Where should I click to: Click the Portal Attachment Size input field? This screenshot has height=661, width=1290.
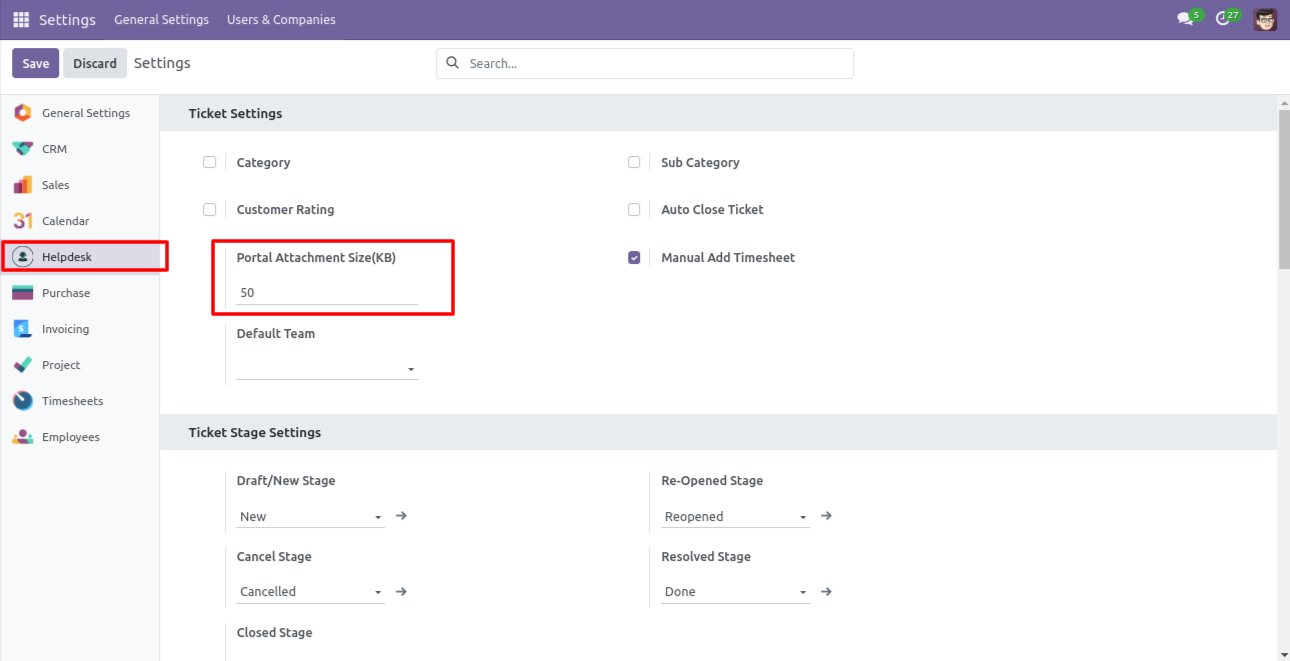coord(327,293)
